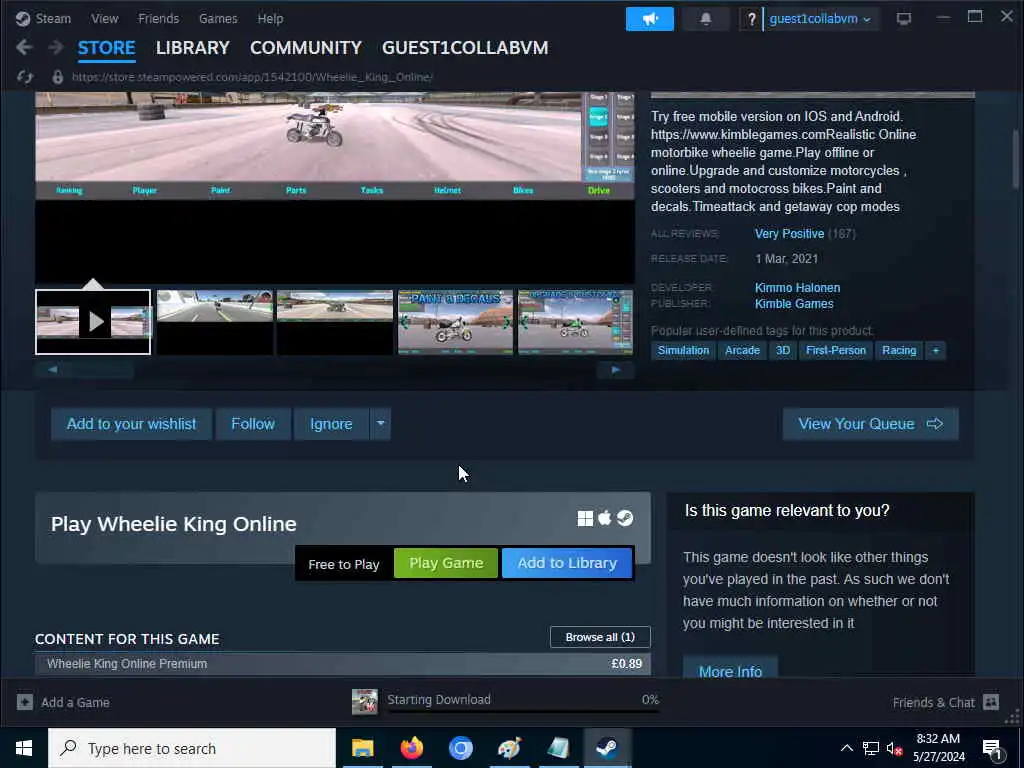Image resolution: width=1024 pixels, height=768 pixels.
Task: Click the Ignore button
Action: [331, 424]
